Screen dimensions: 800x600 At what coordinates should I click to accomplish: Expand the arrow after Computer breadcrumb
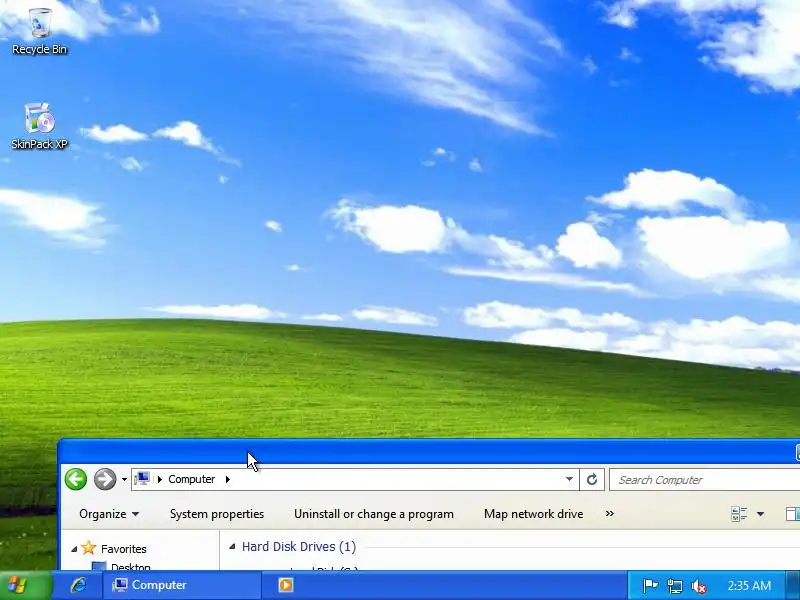[x=228, y=479]
